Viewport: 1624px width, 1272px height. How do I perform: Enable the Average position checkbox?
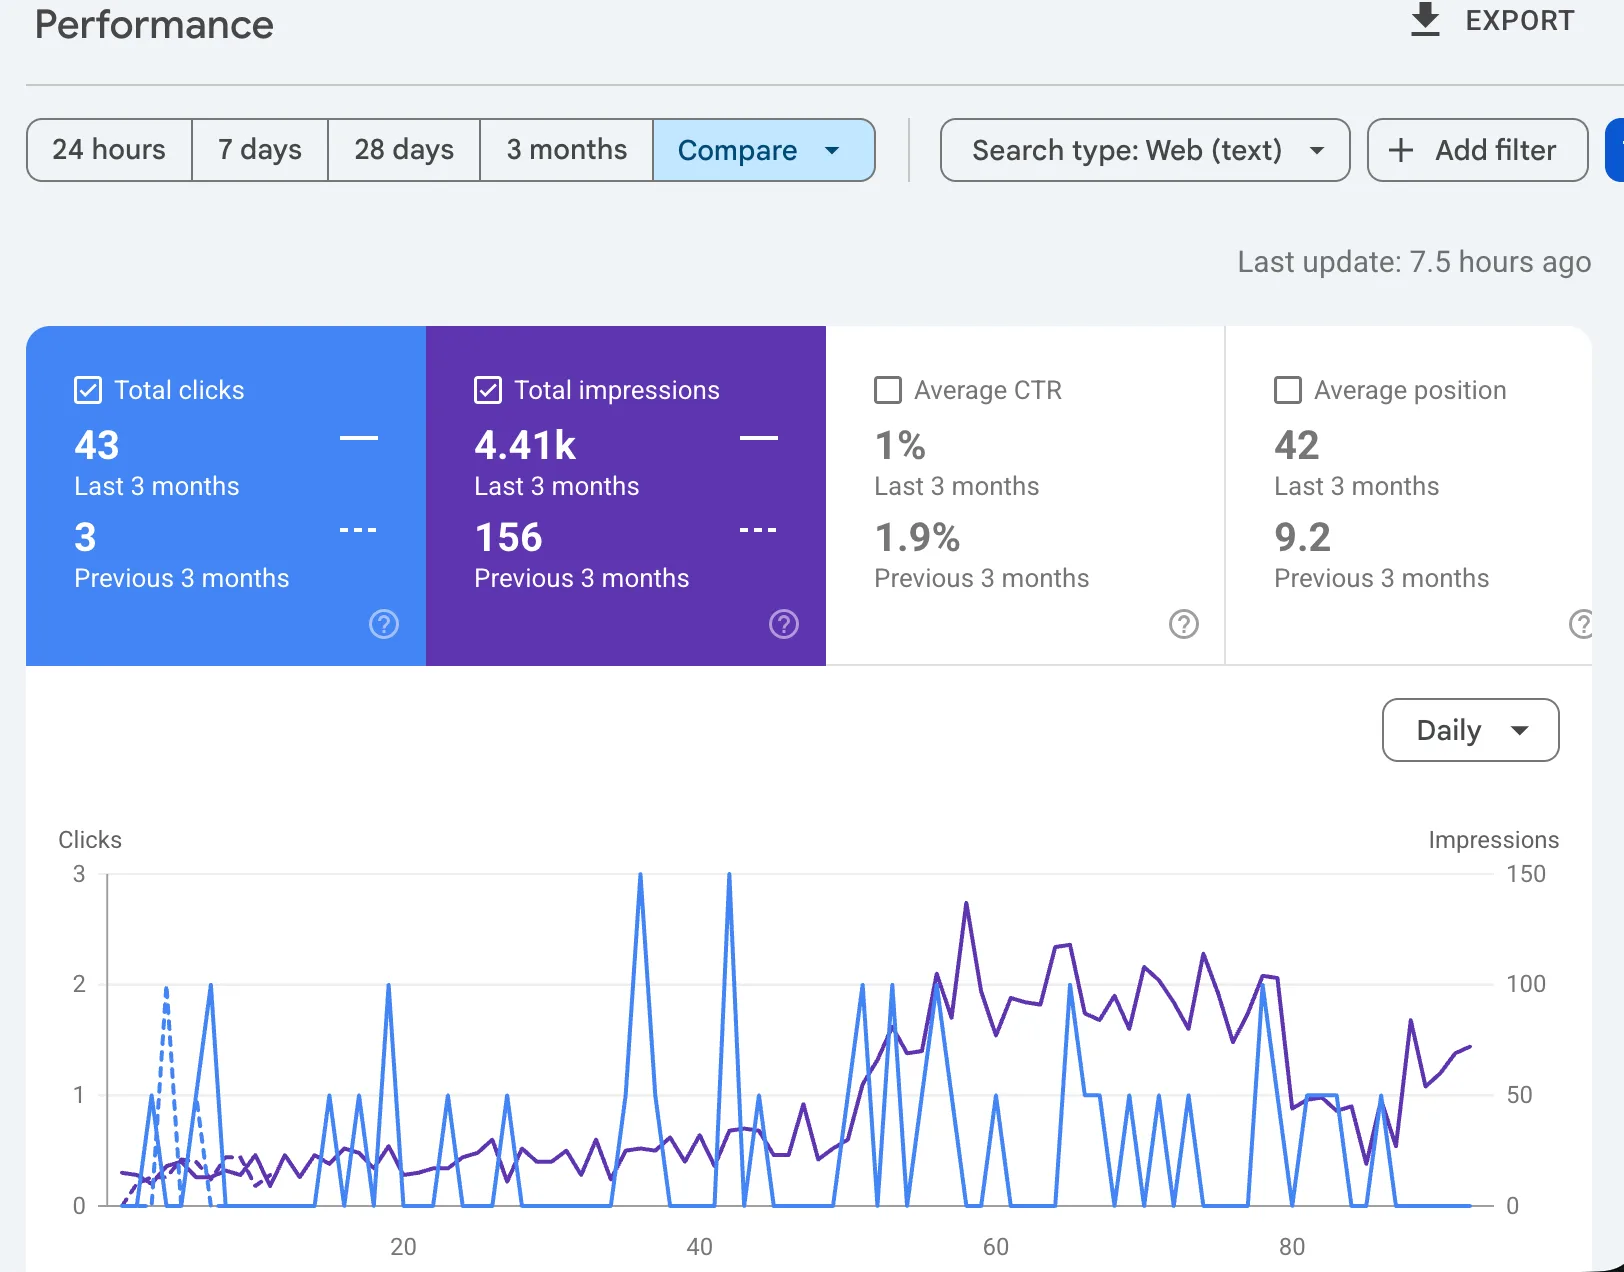tap(1288, 390)
